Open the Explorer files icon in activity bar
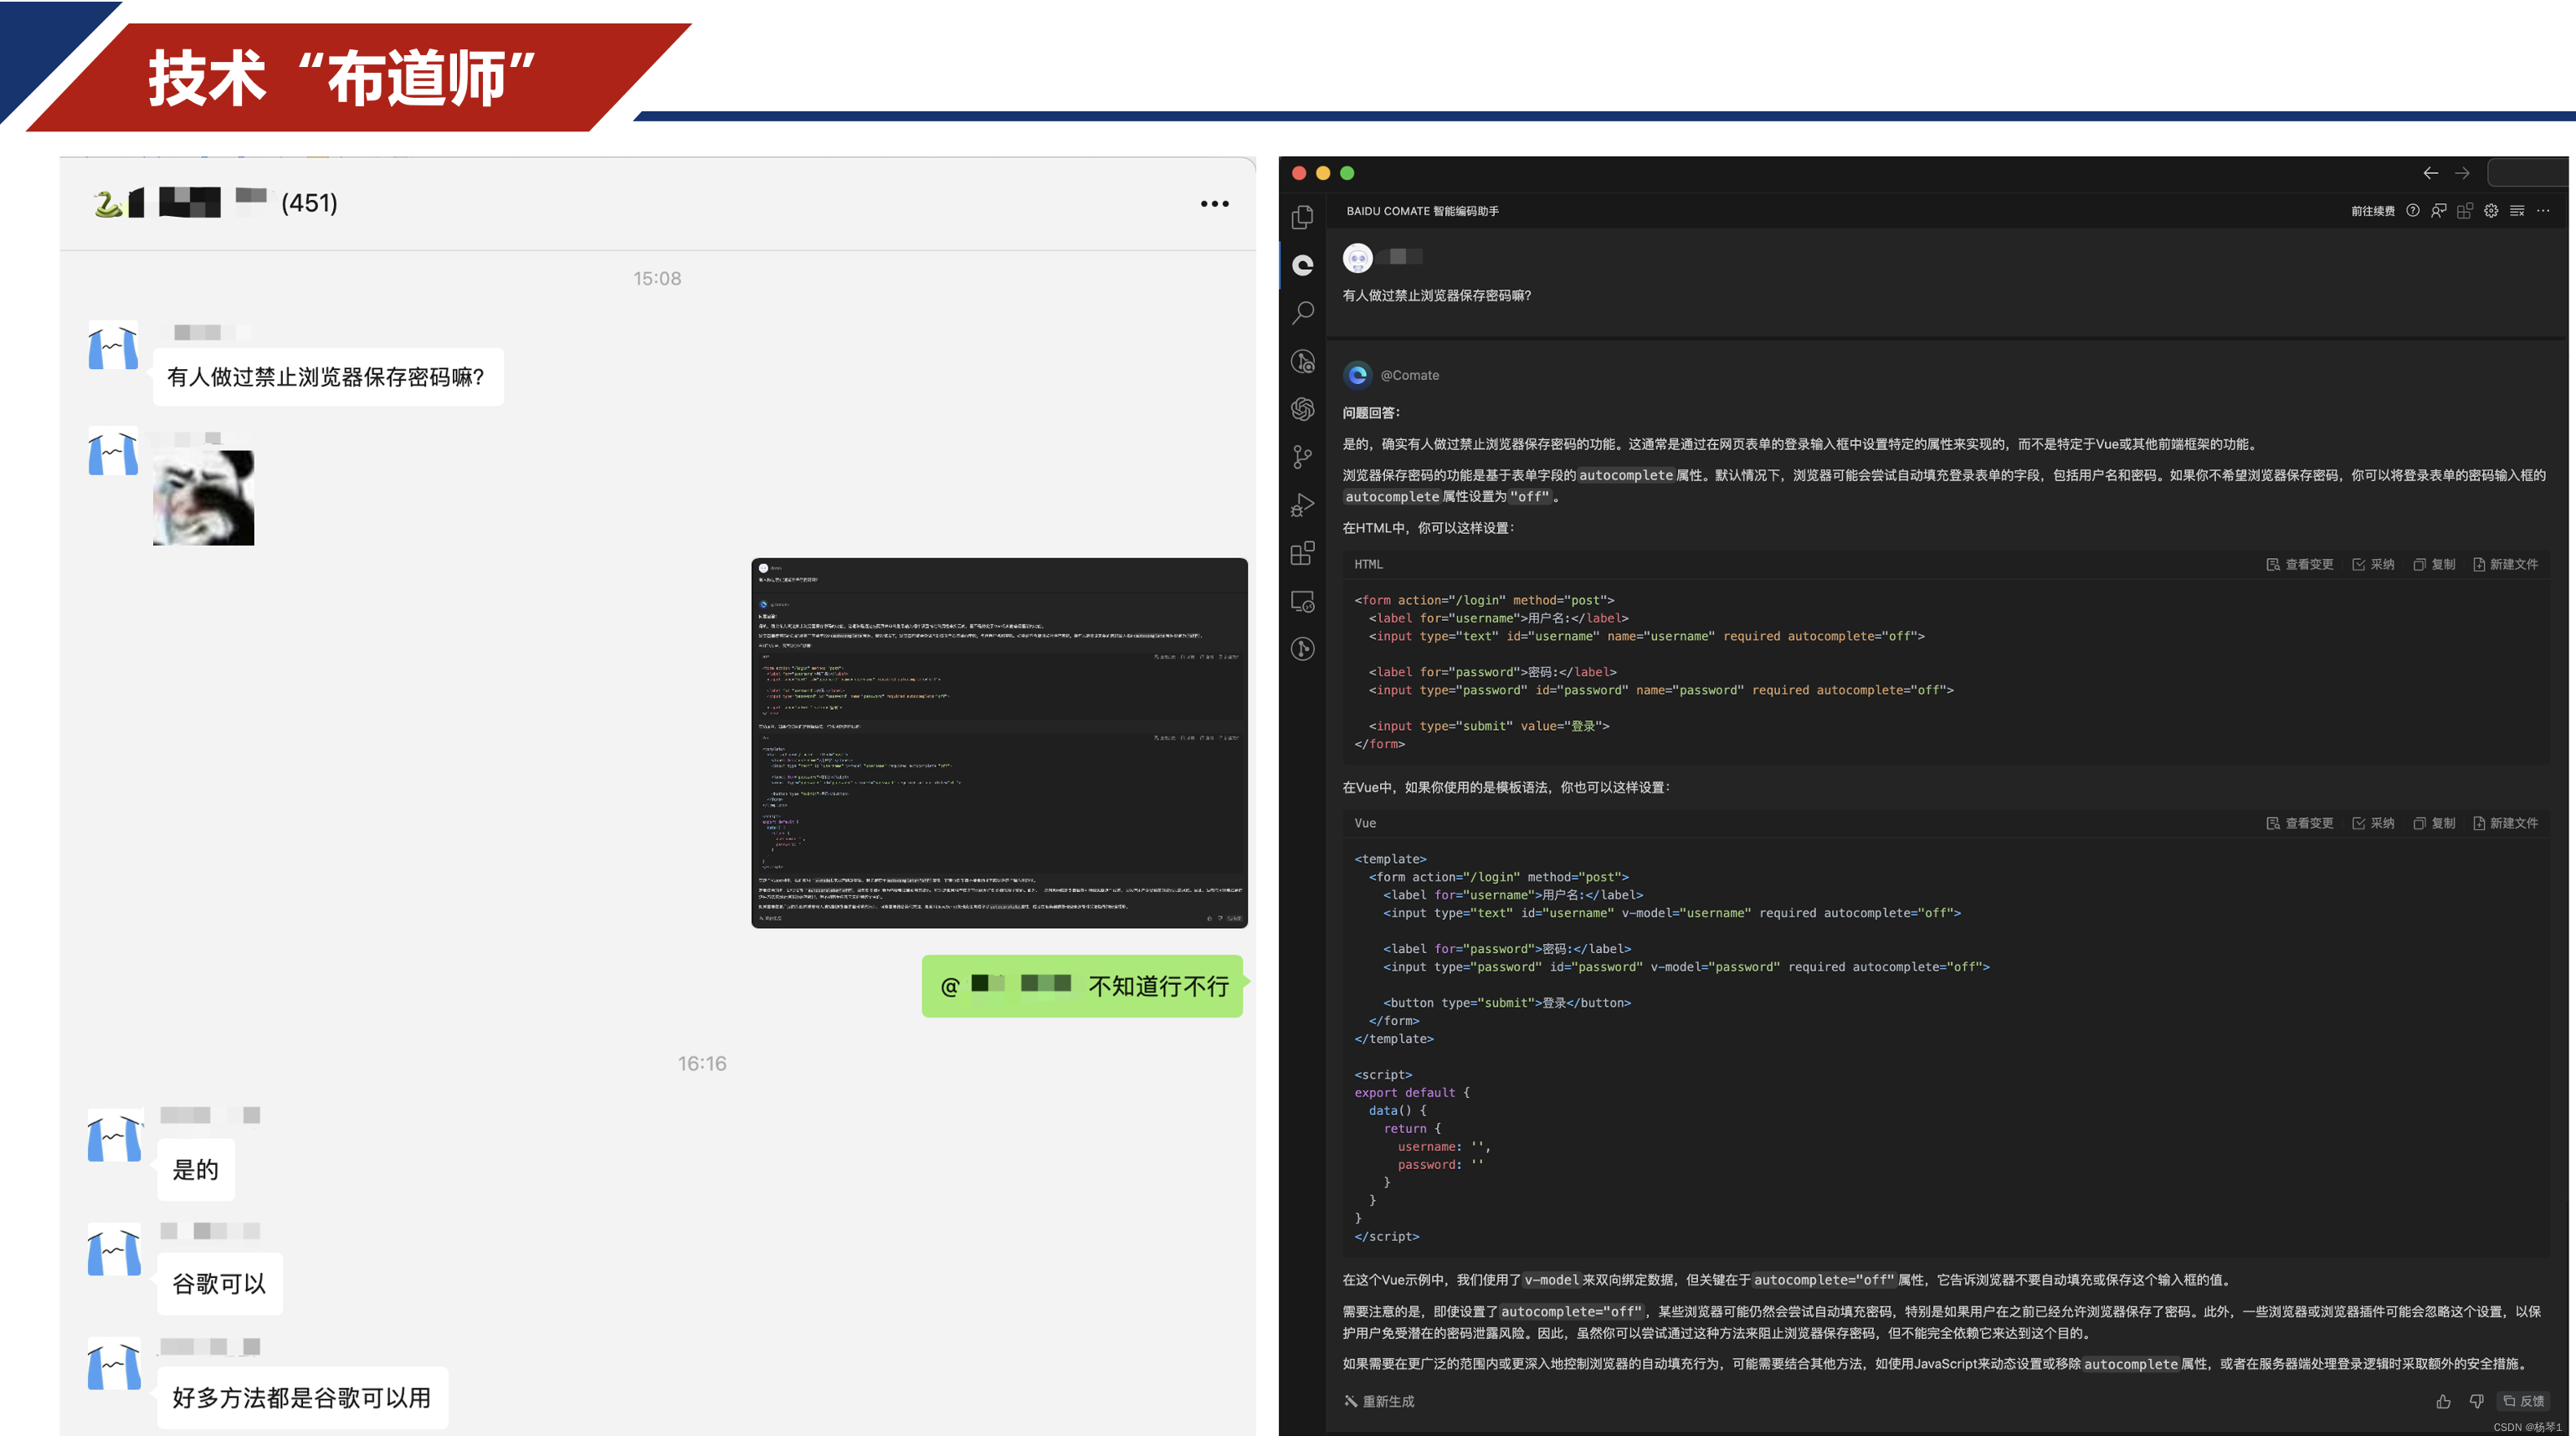2576x1441 pixels. pos(1302,217)
